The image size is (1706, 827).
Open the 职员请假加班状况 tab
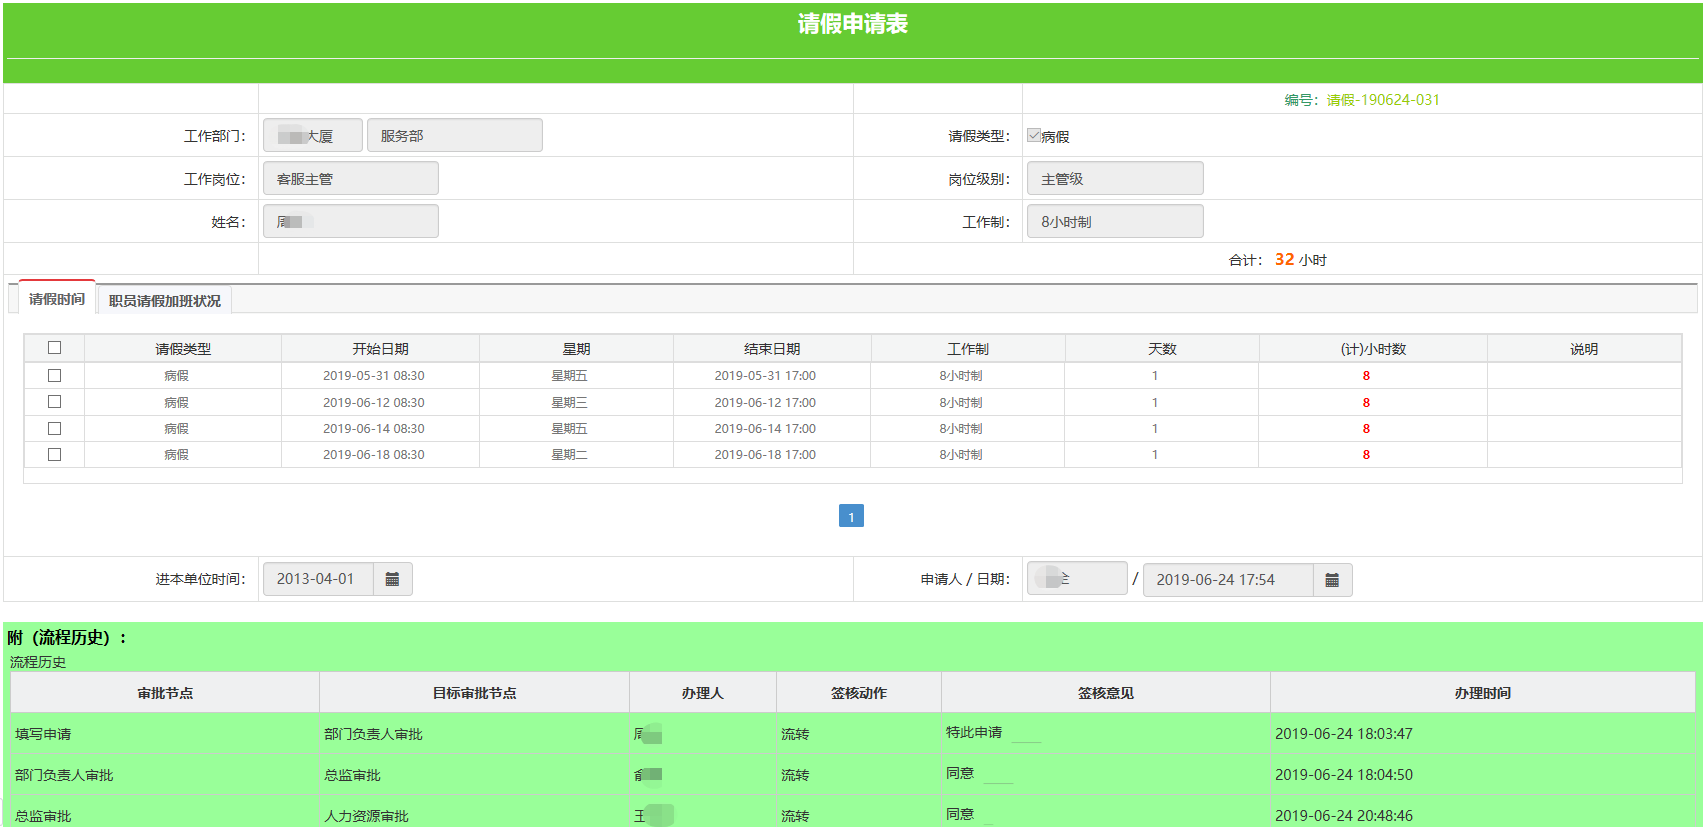tap(165, 301)
